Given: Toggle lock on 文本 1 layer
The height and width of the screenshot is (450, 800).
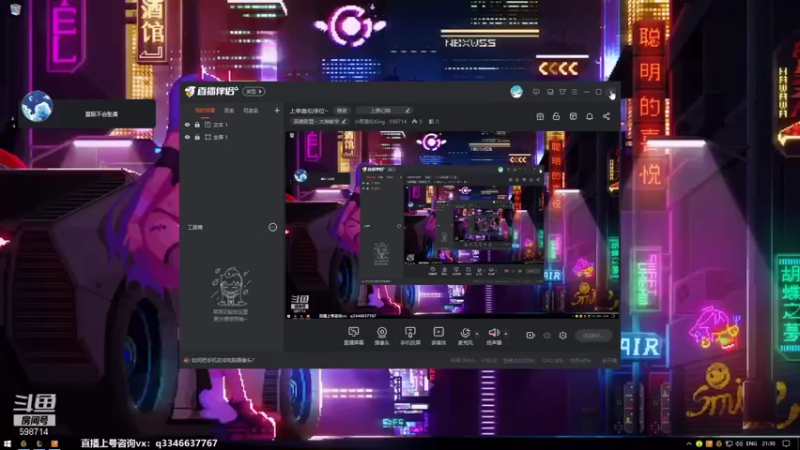Looking at the screenshot, I should pos(197,124).
